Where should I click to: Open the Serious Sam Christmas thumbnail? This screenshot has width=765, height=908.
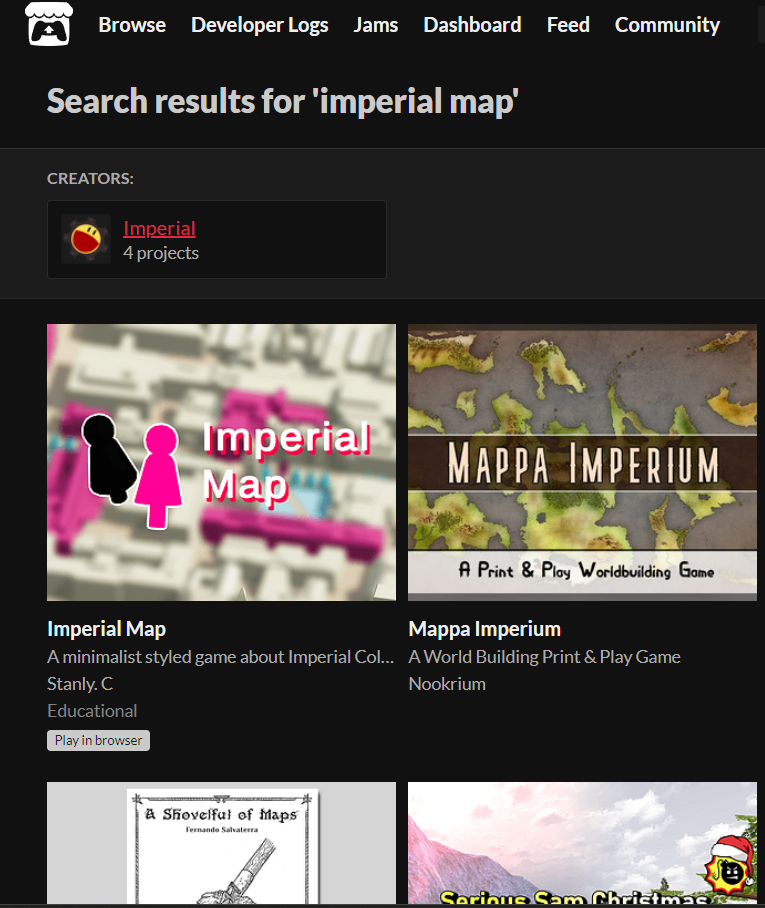(x=582, y=843)
